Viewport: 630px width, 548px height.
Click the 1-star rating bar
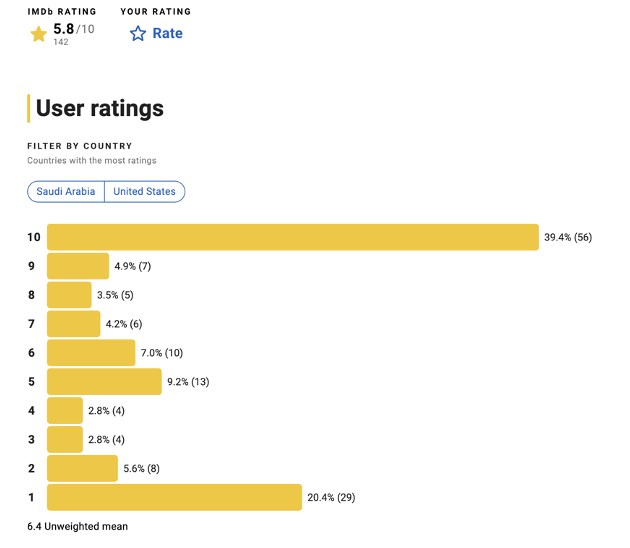pos(174,498)
